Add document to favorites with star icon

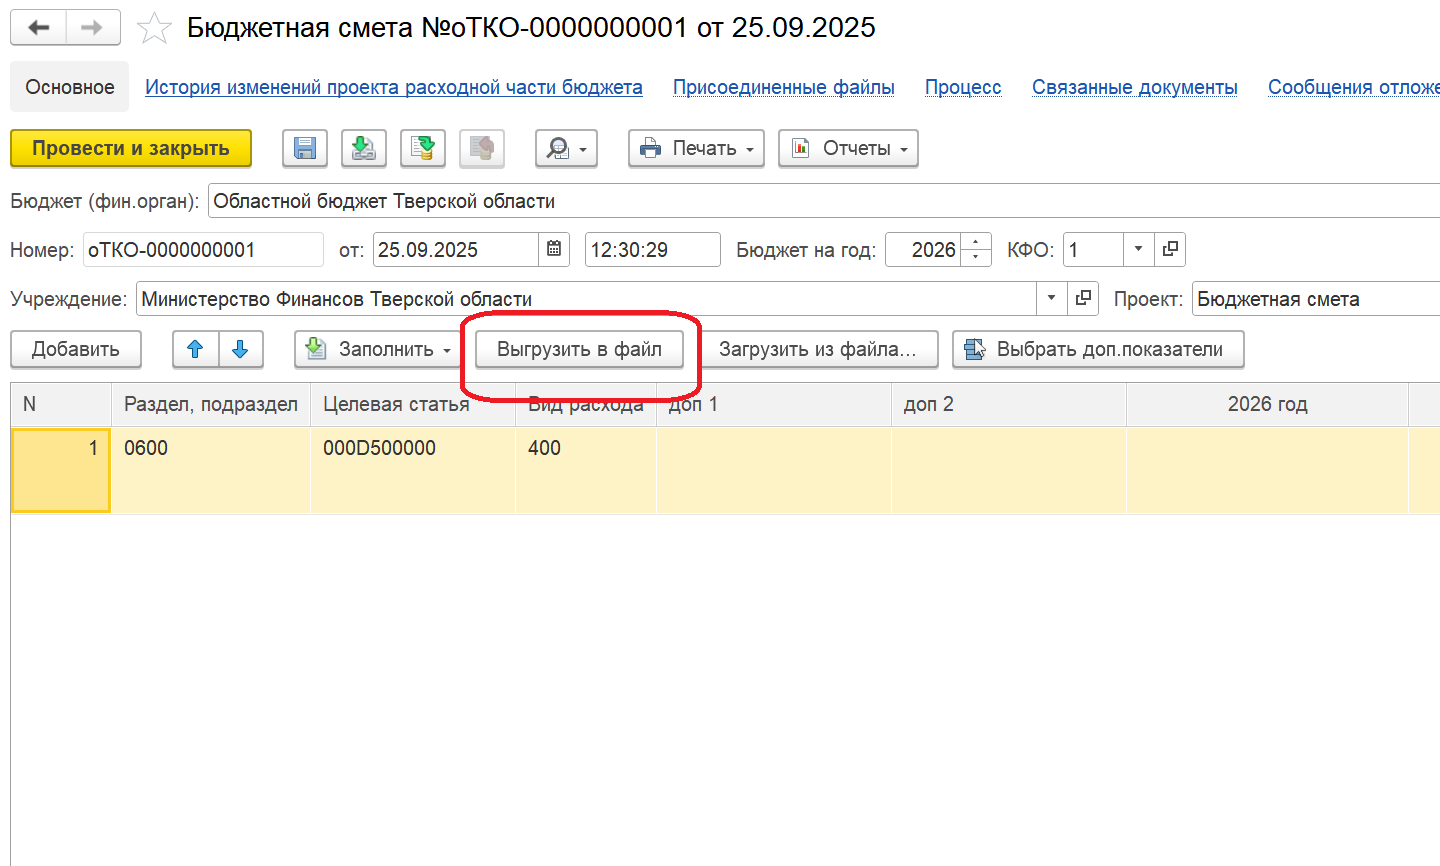154,28
